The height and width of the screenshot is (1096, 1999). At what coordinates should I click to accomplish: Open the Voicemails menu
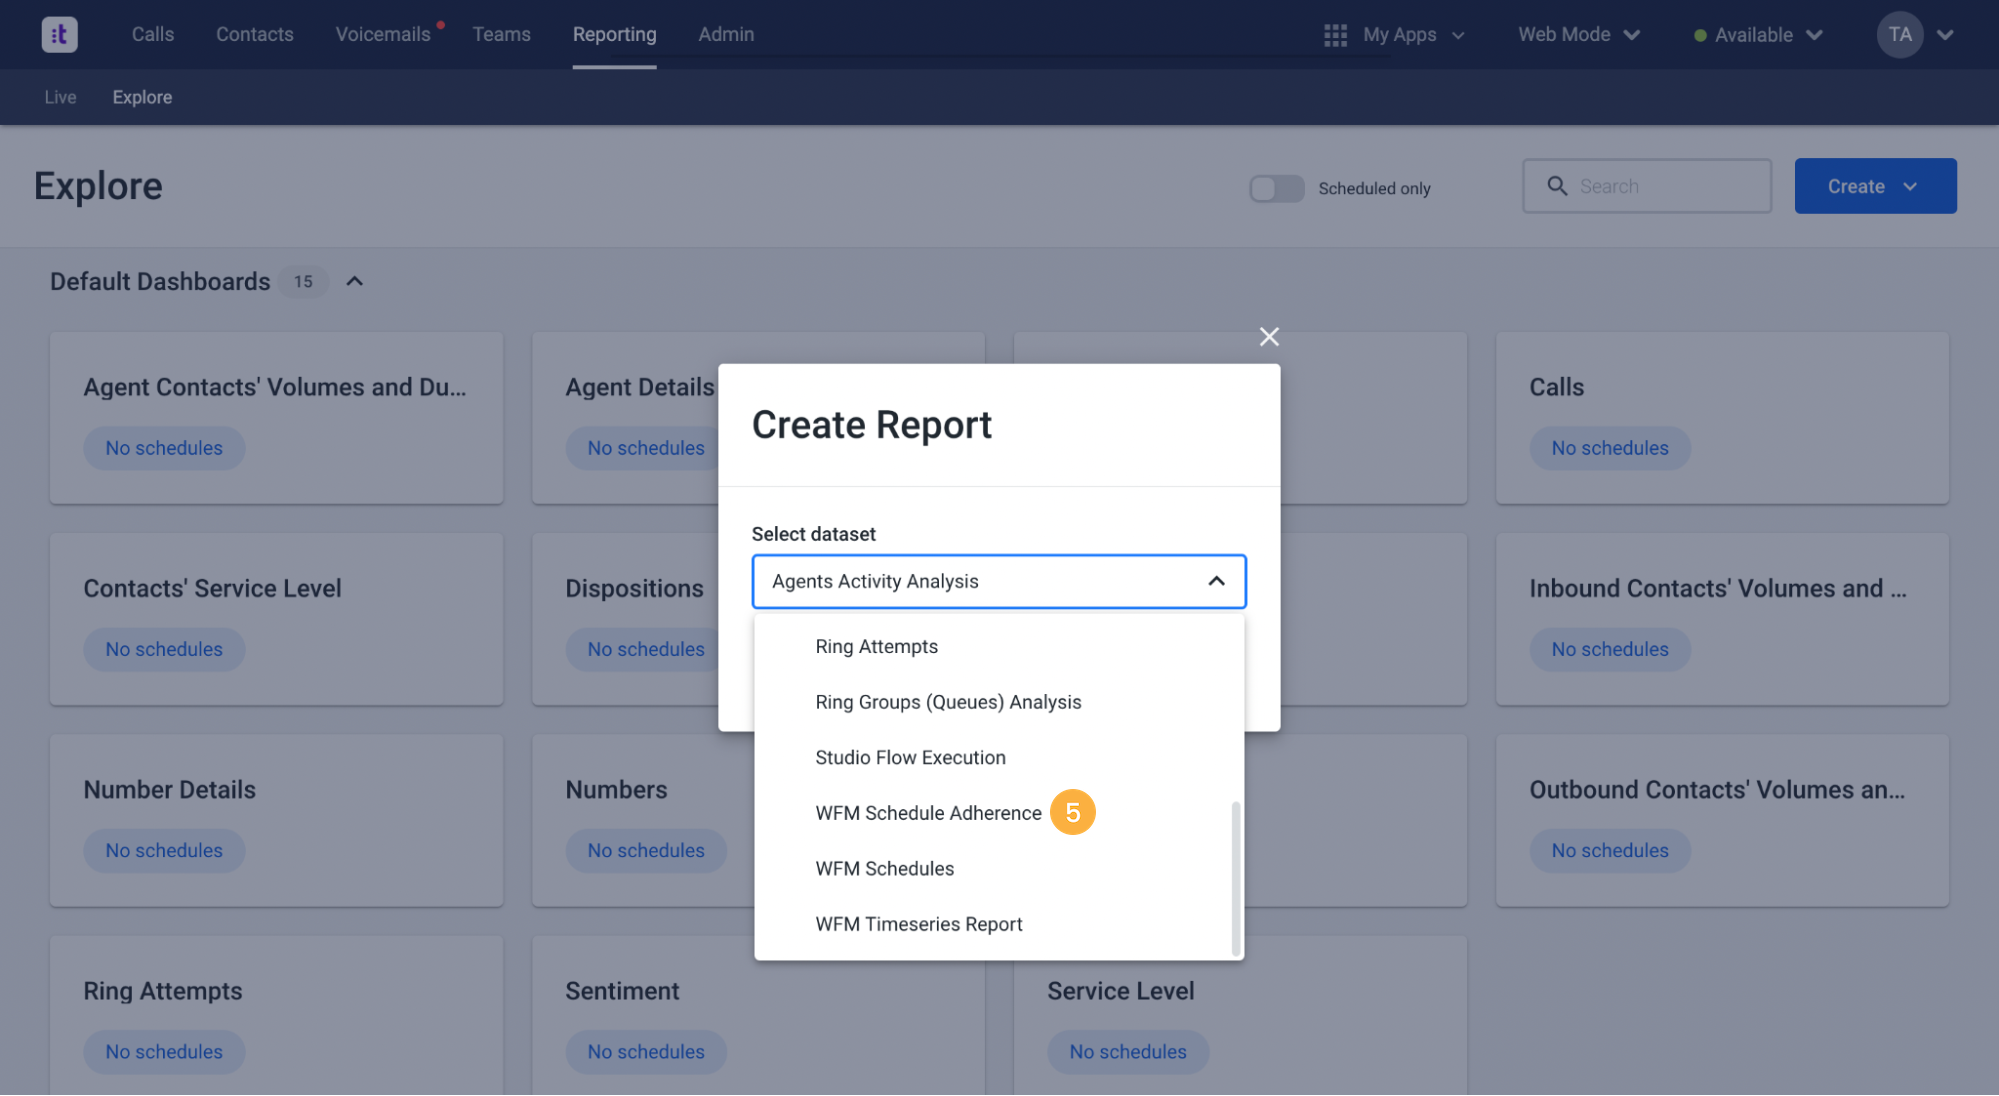[x=384, y=33]
